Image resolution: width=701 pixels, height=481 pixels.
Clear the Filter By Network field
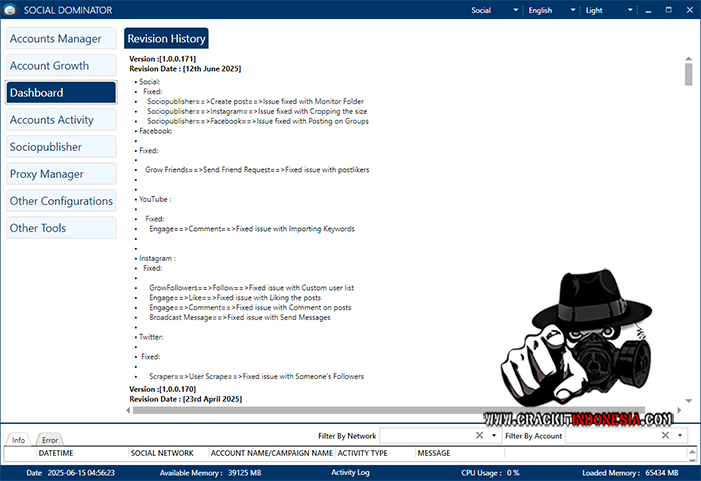click(x=479, y=436)
